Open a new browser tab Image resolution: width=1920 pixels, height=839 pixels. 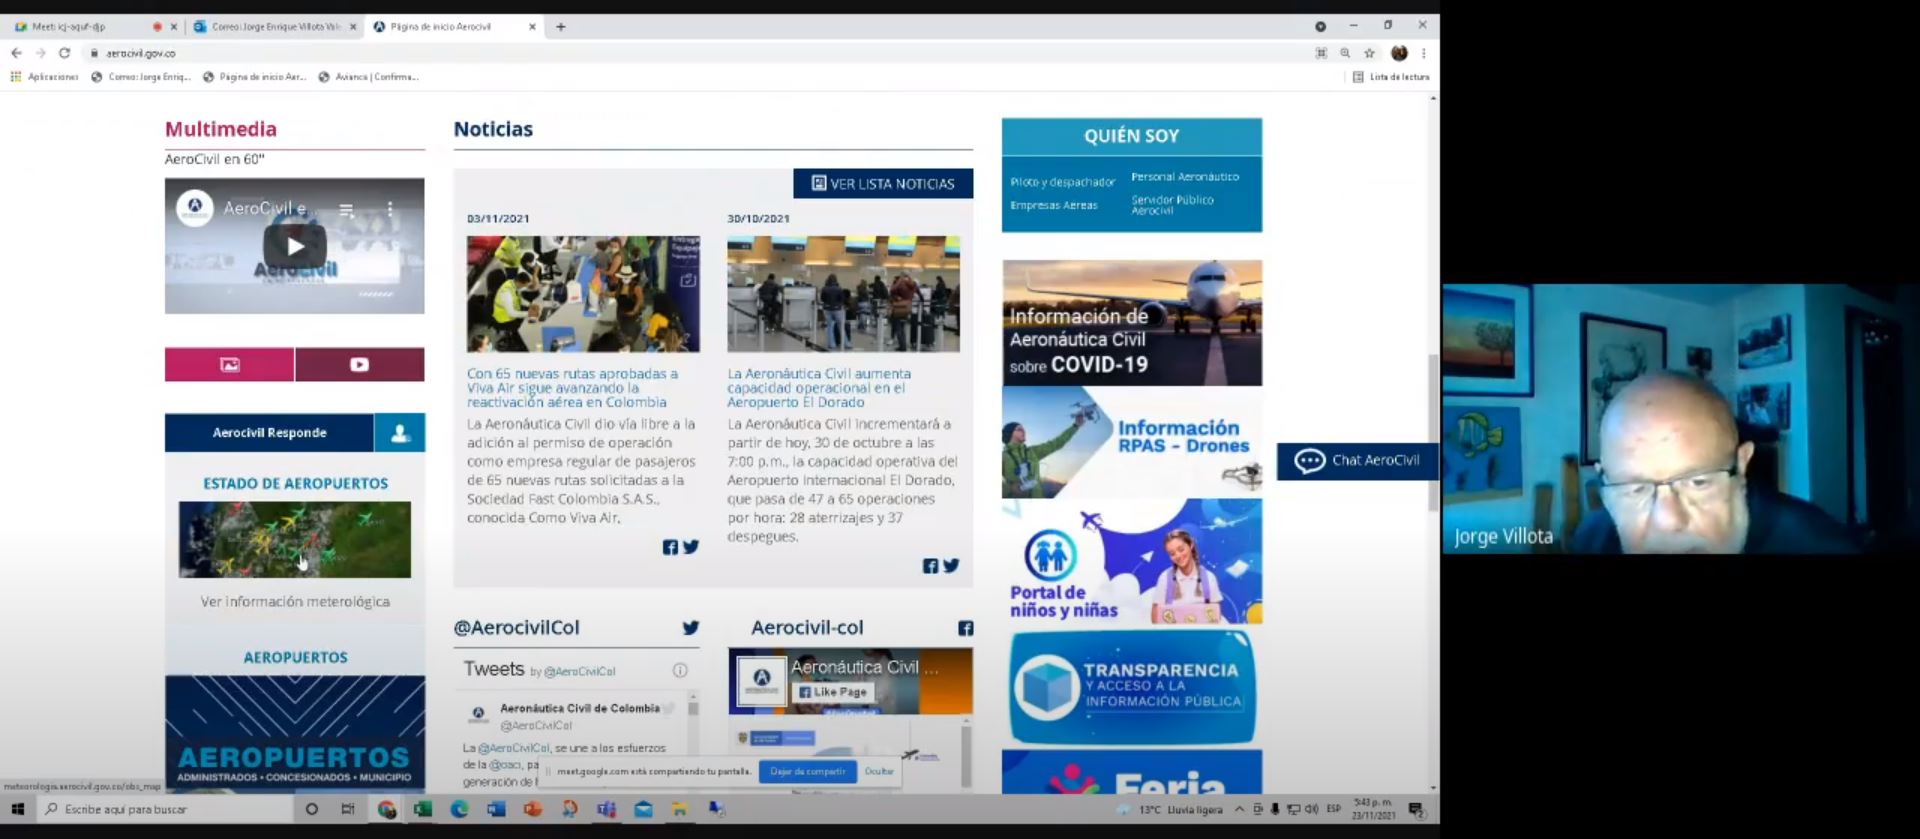click(561, 27)
